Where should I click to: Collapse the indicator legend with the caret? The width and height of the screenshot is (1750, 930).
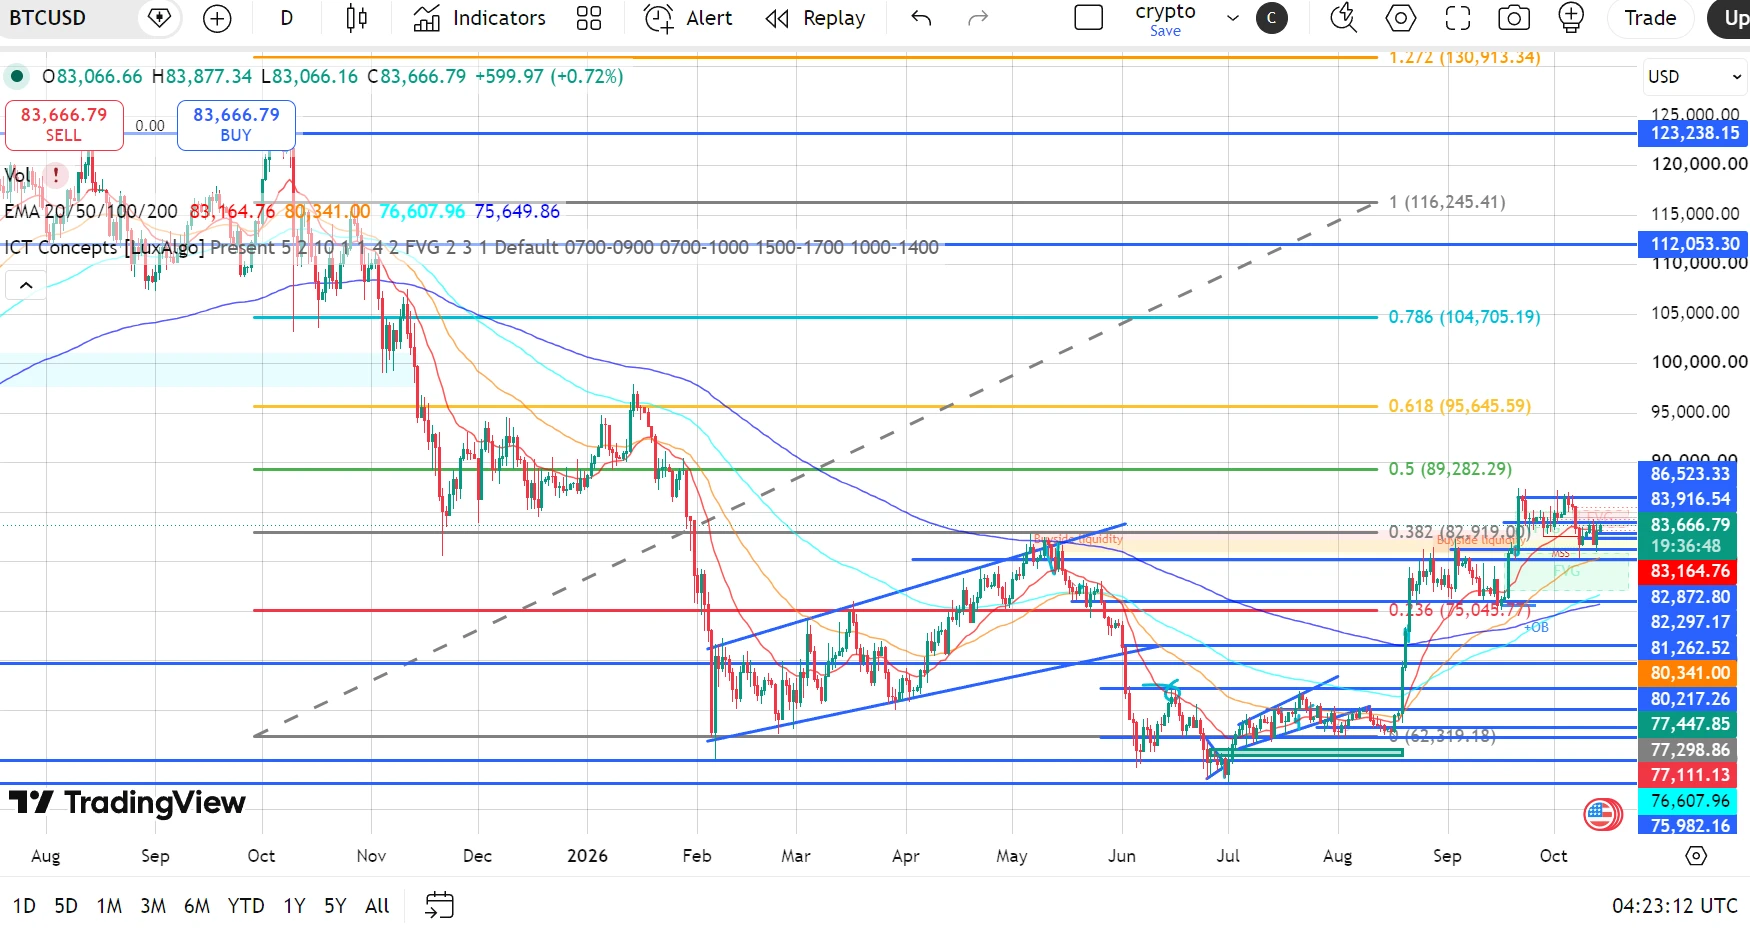26,285
